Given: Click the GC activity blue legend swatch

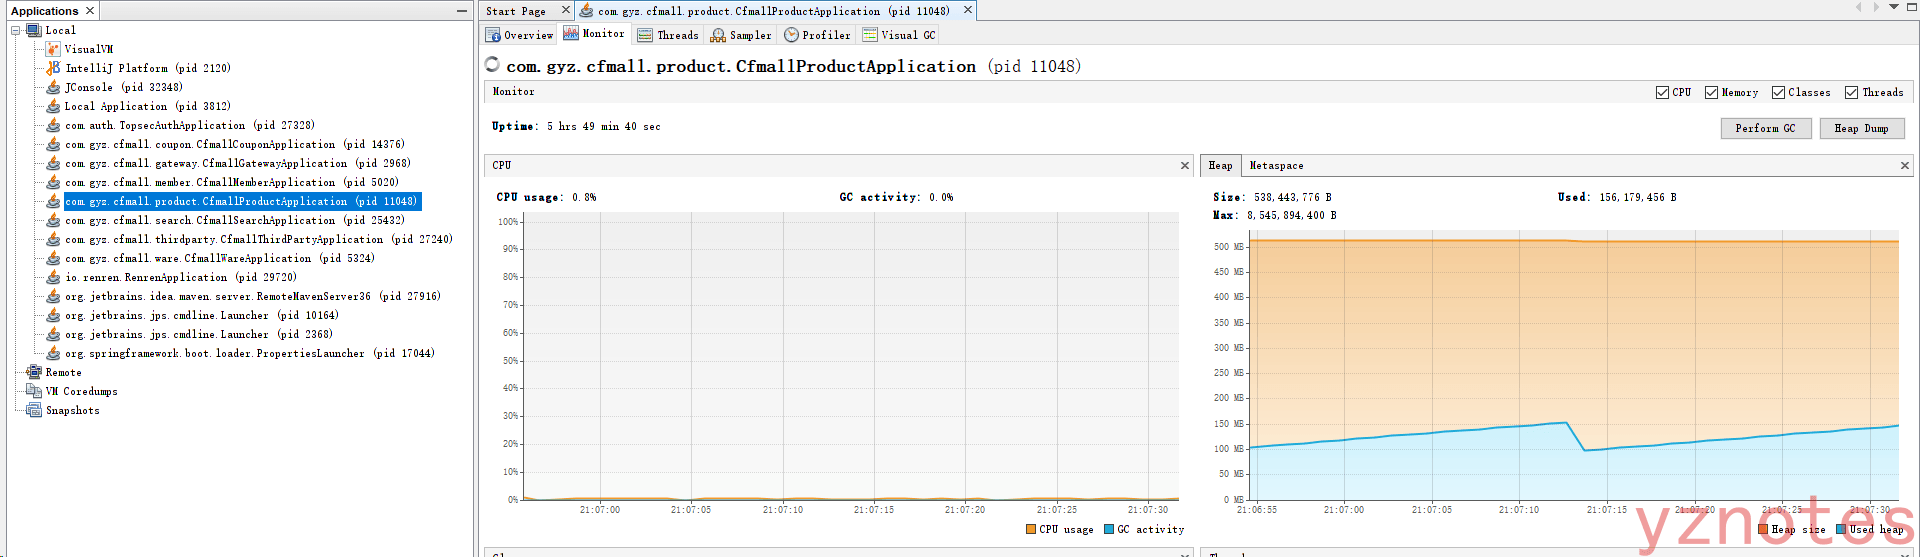Looking at the screenshot, I should click(1109, 529).
